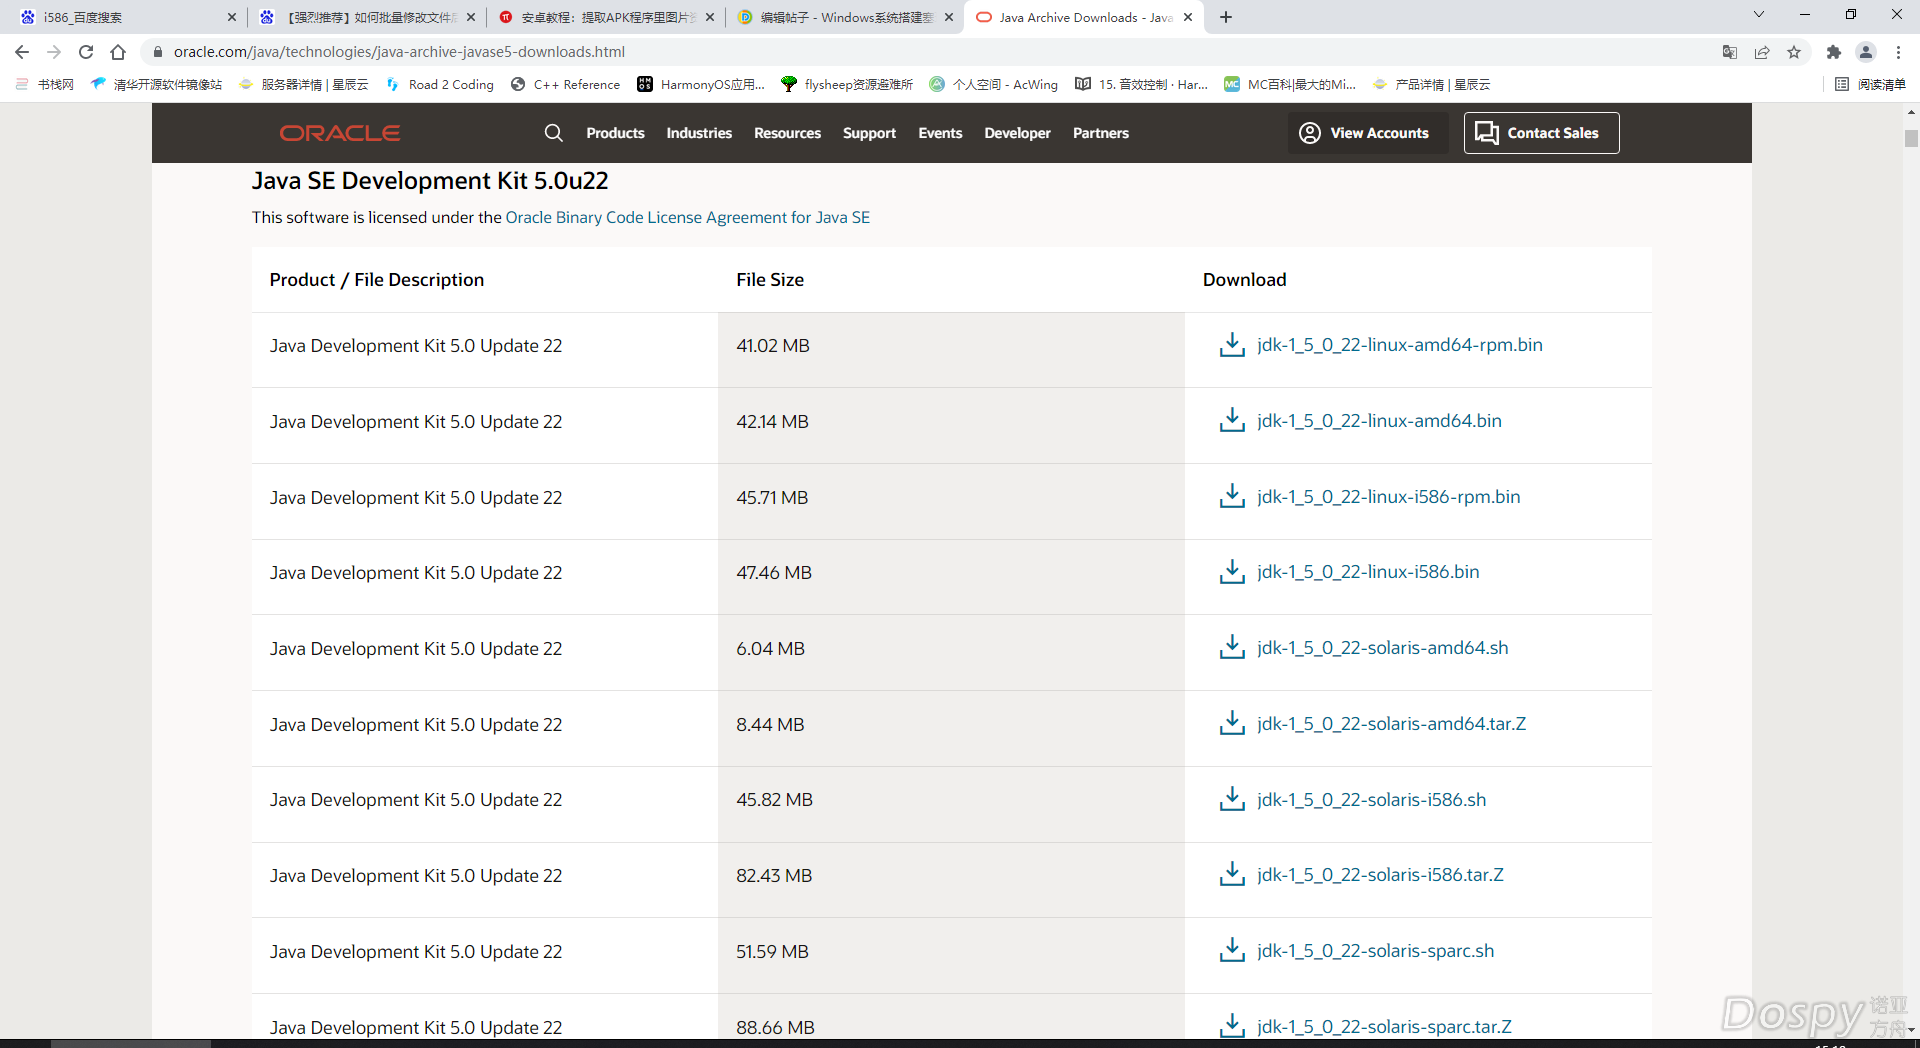Open the Support menu in Oracle navbar

[869, 133]
